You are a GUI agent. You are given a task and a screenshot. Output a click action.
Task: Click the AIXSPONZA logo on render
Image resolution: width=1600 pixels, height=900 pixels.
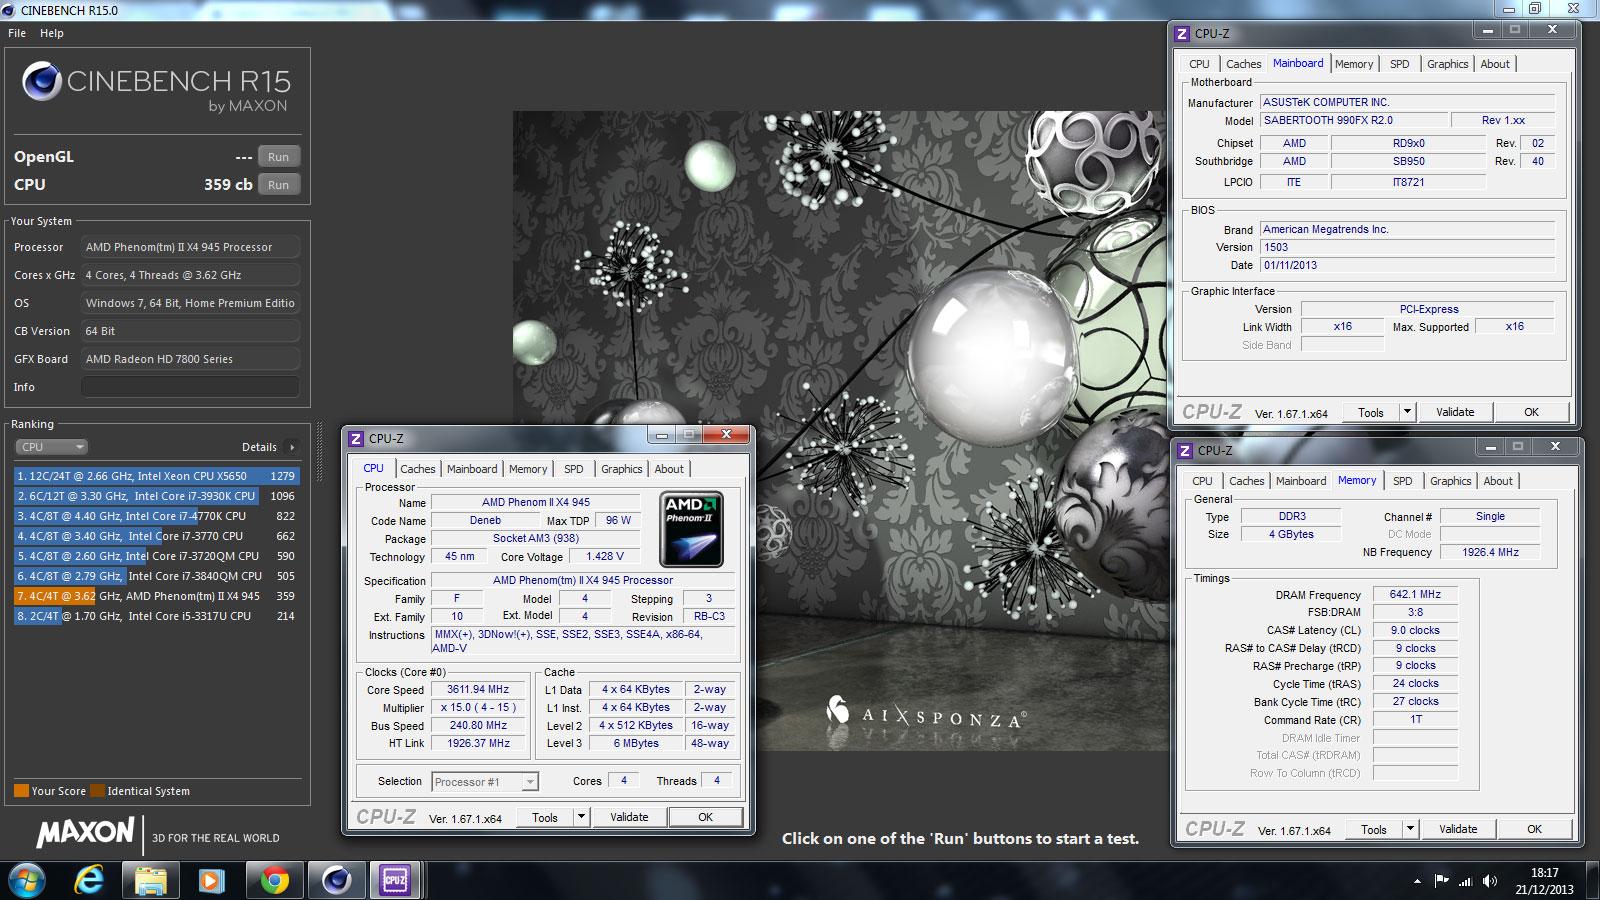tap(925, 711)
